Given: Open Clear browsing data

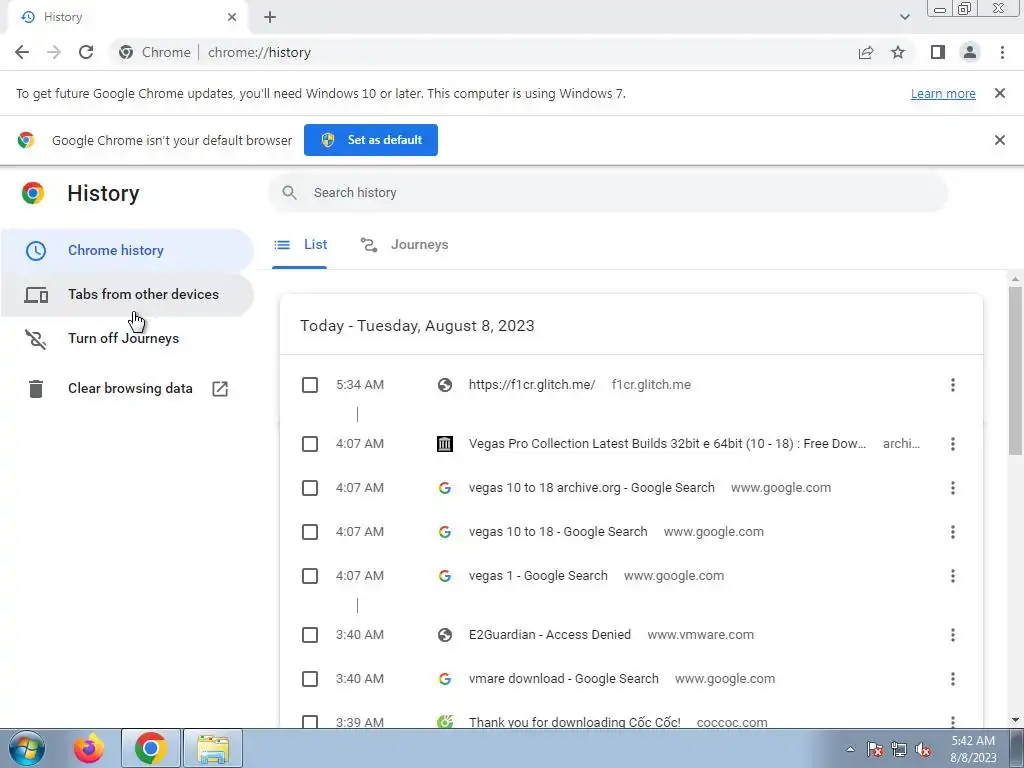Looking at the screenshot, I should click(130, 389).
